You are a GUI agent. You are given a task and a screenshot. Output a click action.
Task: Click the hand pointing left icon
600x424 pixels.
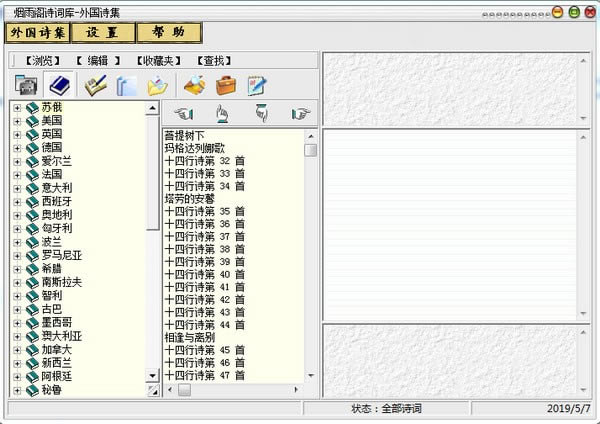pyautogui.click(x=183, y=114)
